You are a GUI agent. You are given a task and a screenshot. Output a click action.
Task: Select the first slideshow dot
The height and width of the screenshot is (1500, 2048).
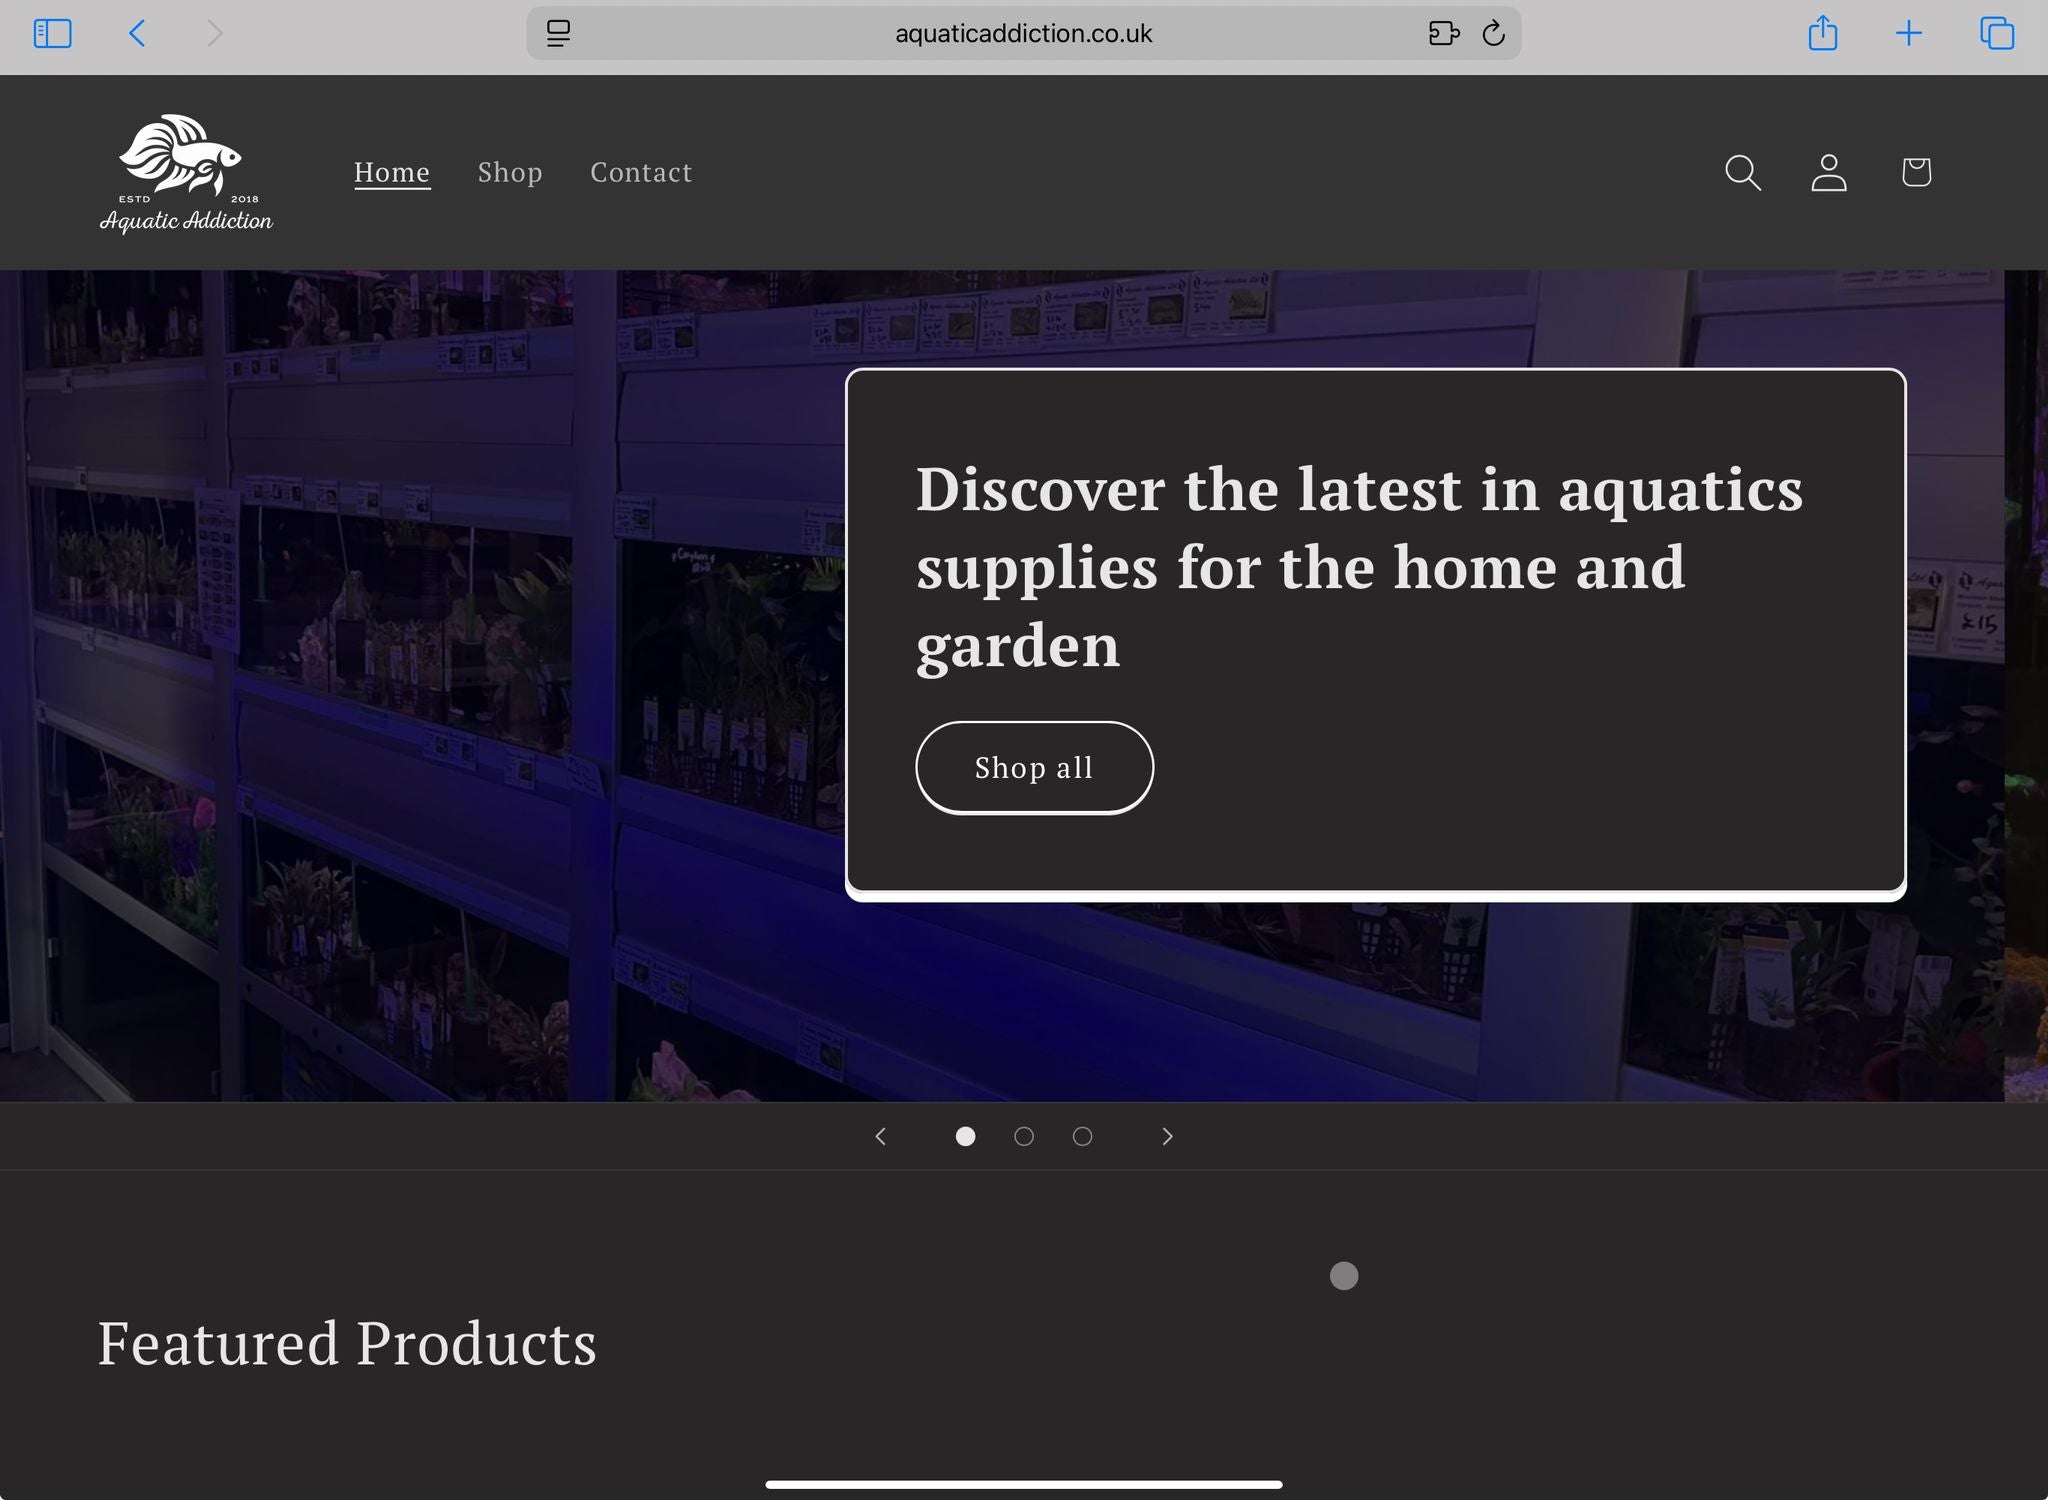[965, 1136]
